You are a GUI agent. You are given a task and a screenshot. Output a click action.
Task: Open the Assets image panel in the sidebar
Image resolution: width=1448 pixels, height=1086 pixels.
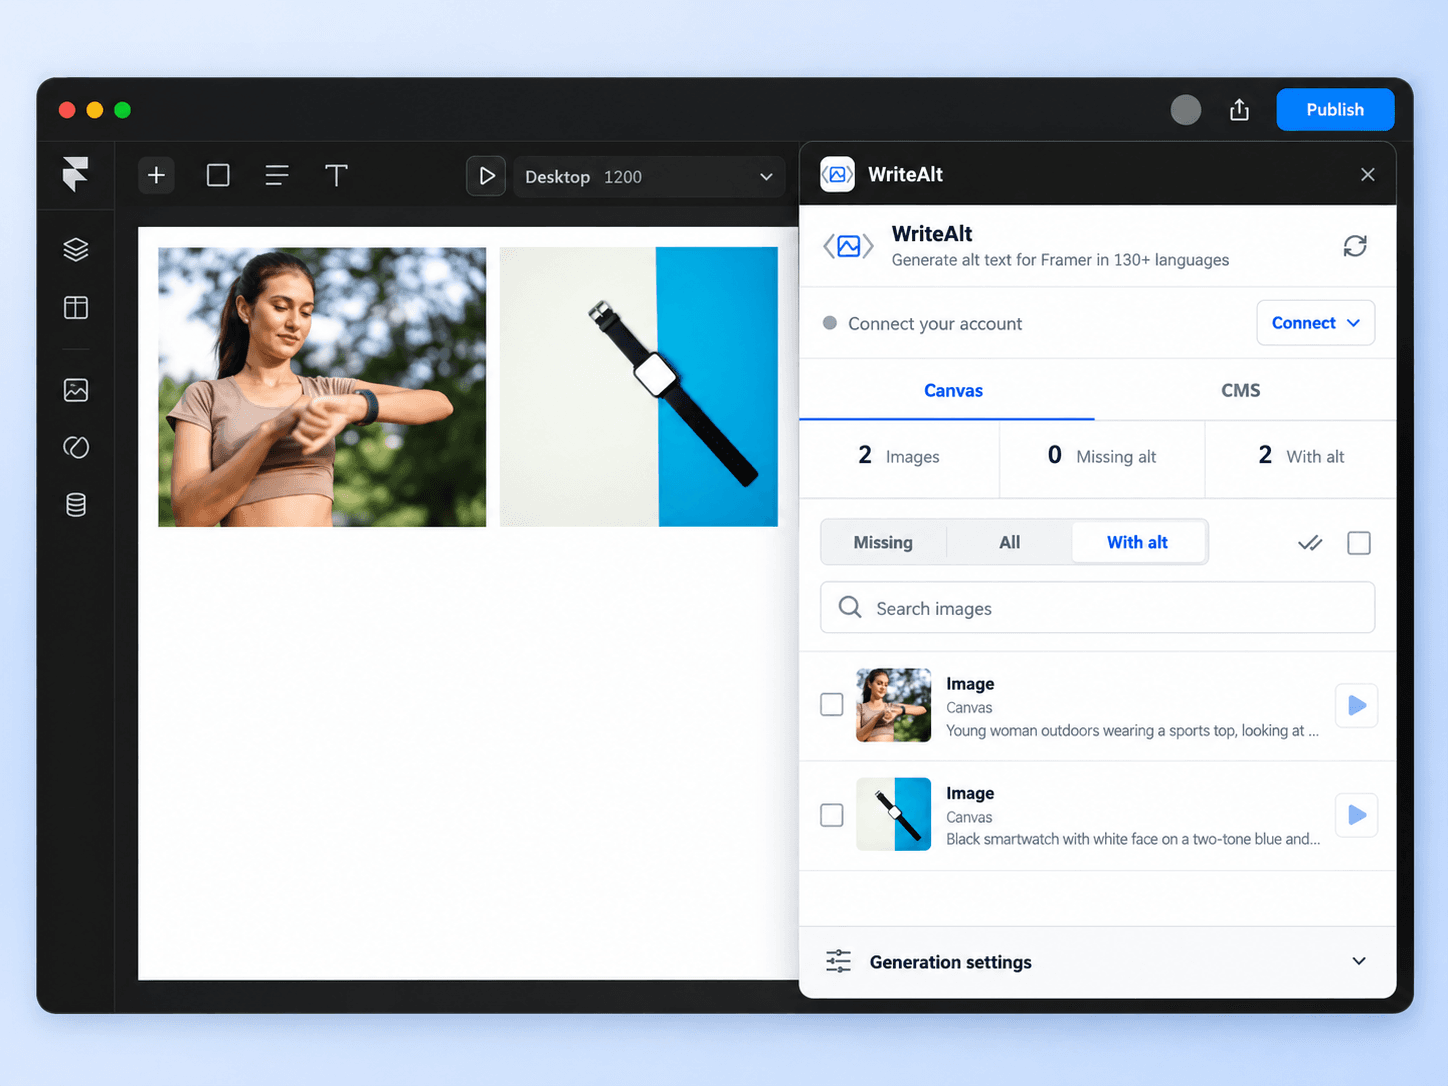tap(76, 390)
